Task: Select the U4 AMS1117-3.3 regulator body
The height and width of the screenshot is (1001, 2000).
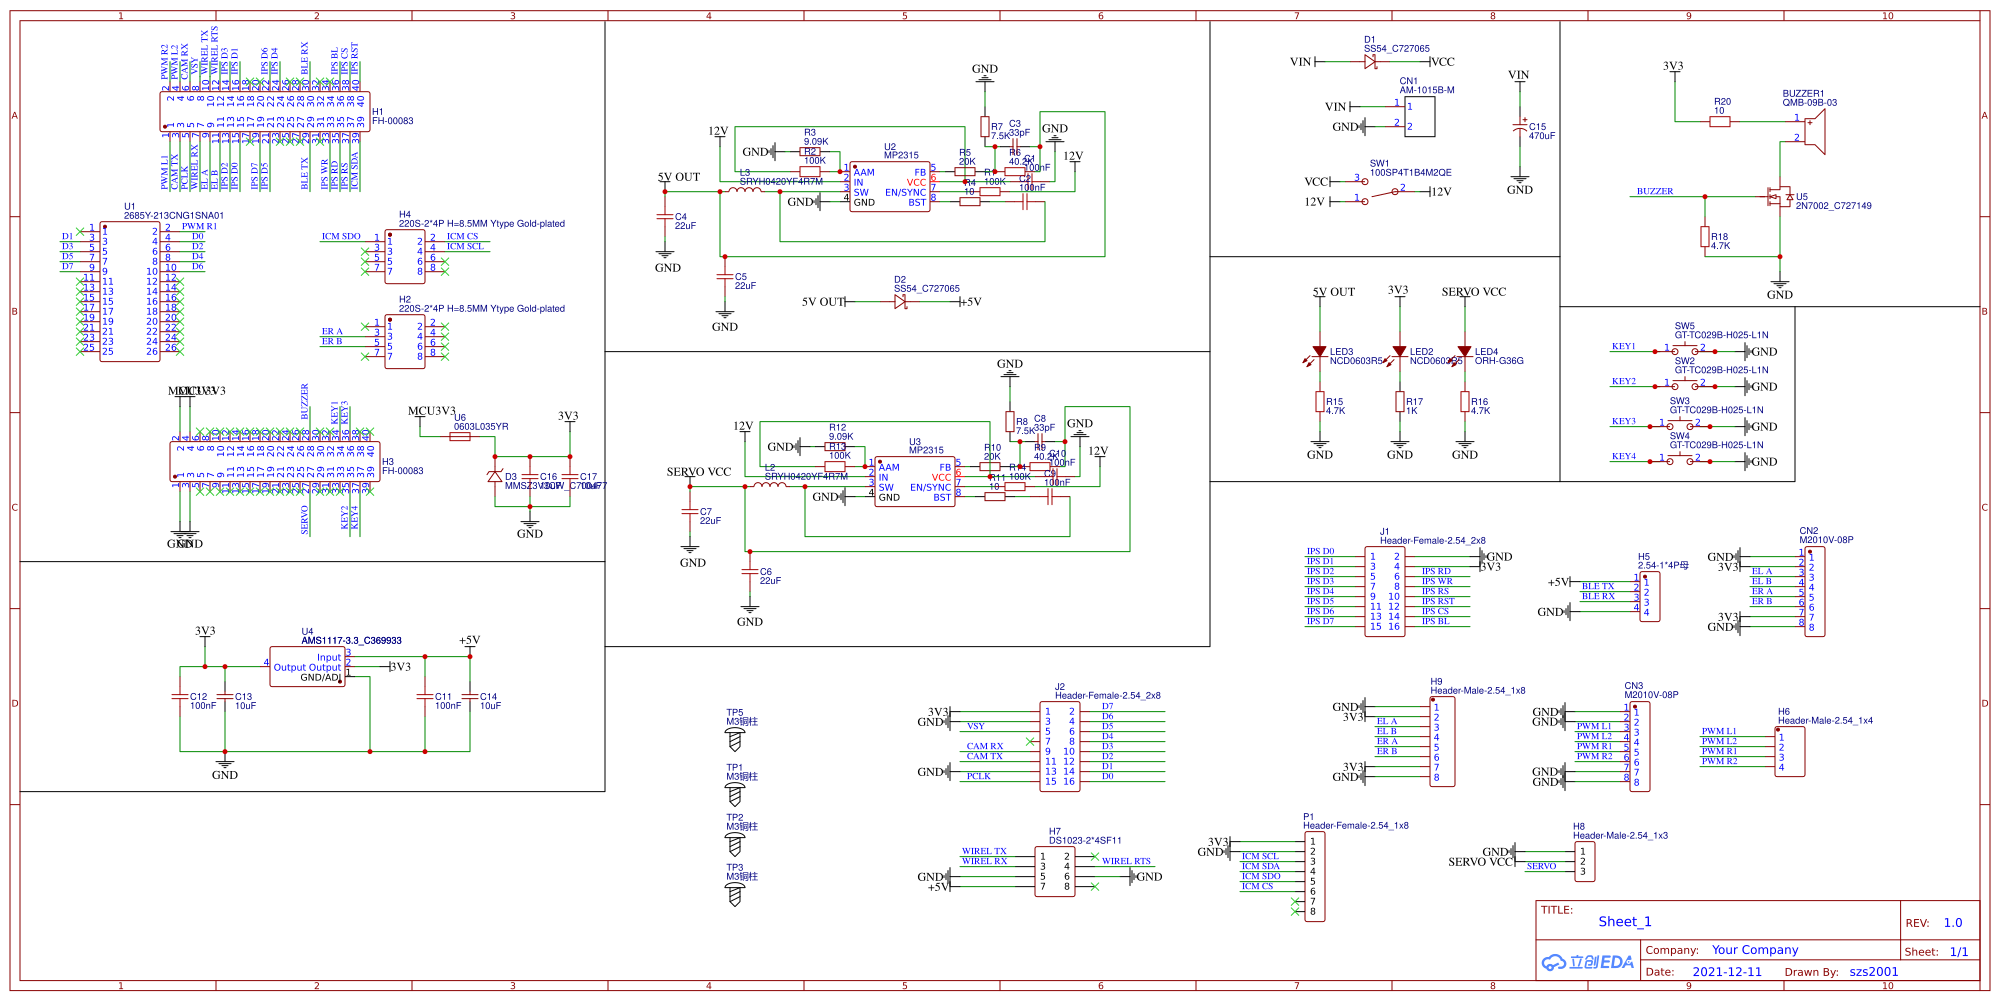Action: point(308,667)
